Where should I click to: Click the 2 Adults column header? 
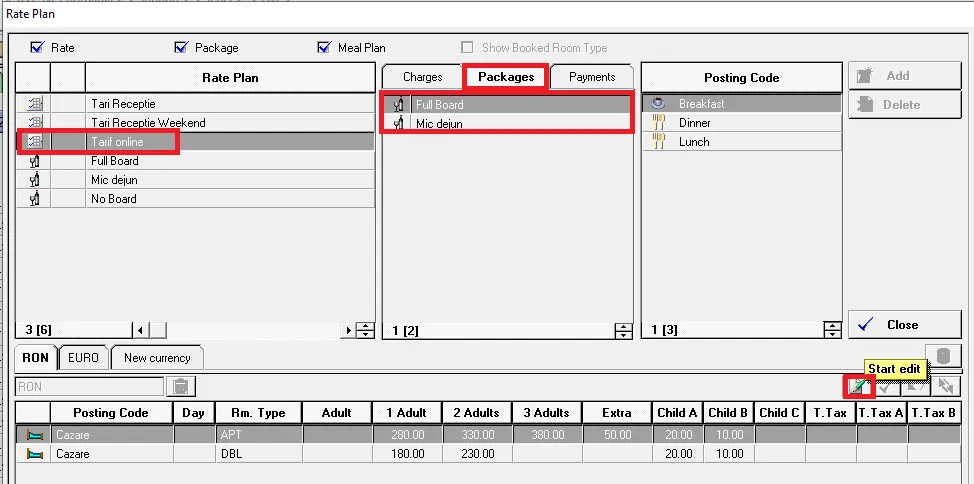click(x=477, y=413)
